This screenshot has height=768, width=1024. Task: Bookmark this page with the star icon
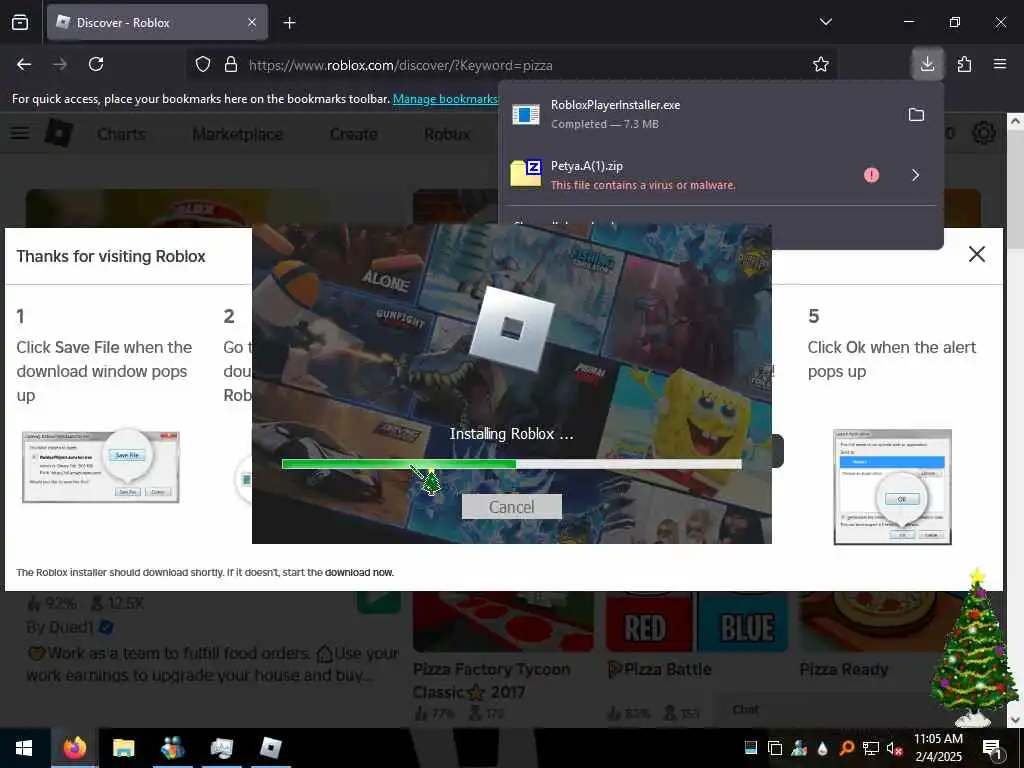coord(821,65)
